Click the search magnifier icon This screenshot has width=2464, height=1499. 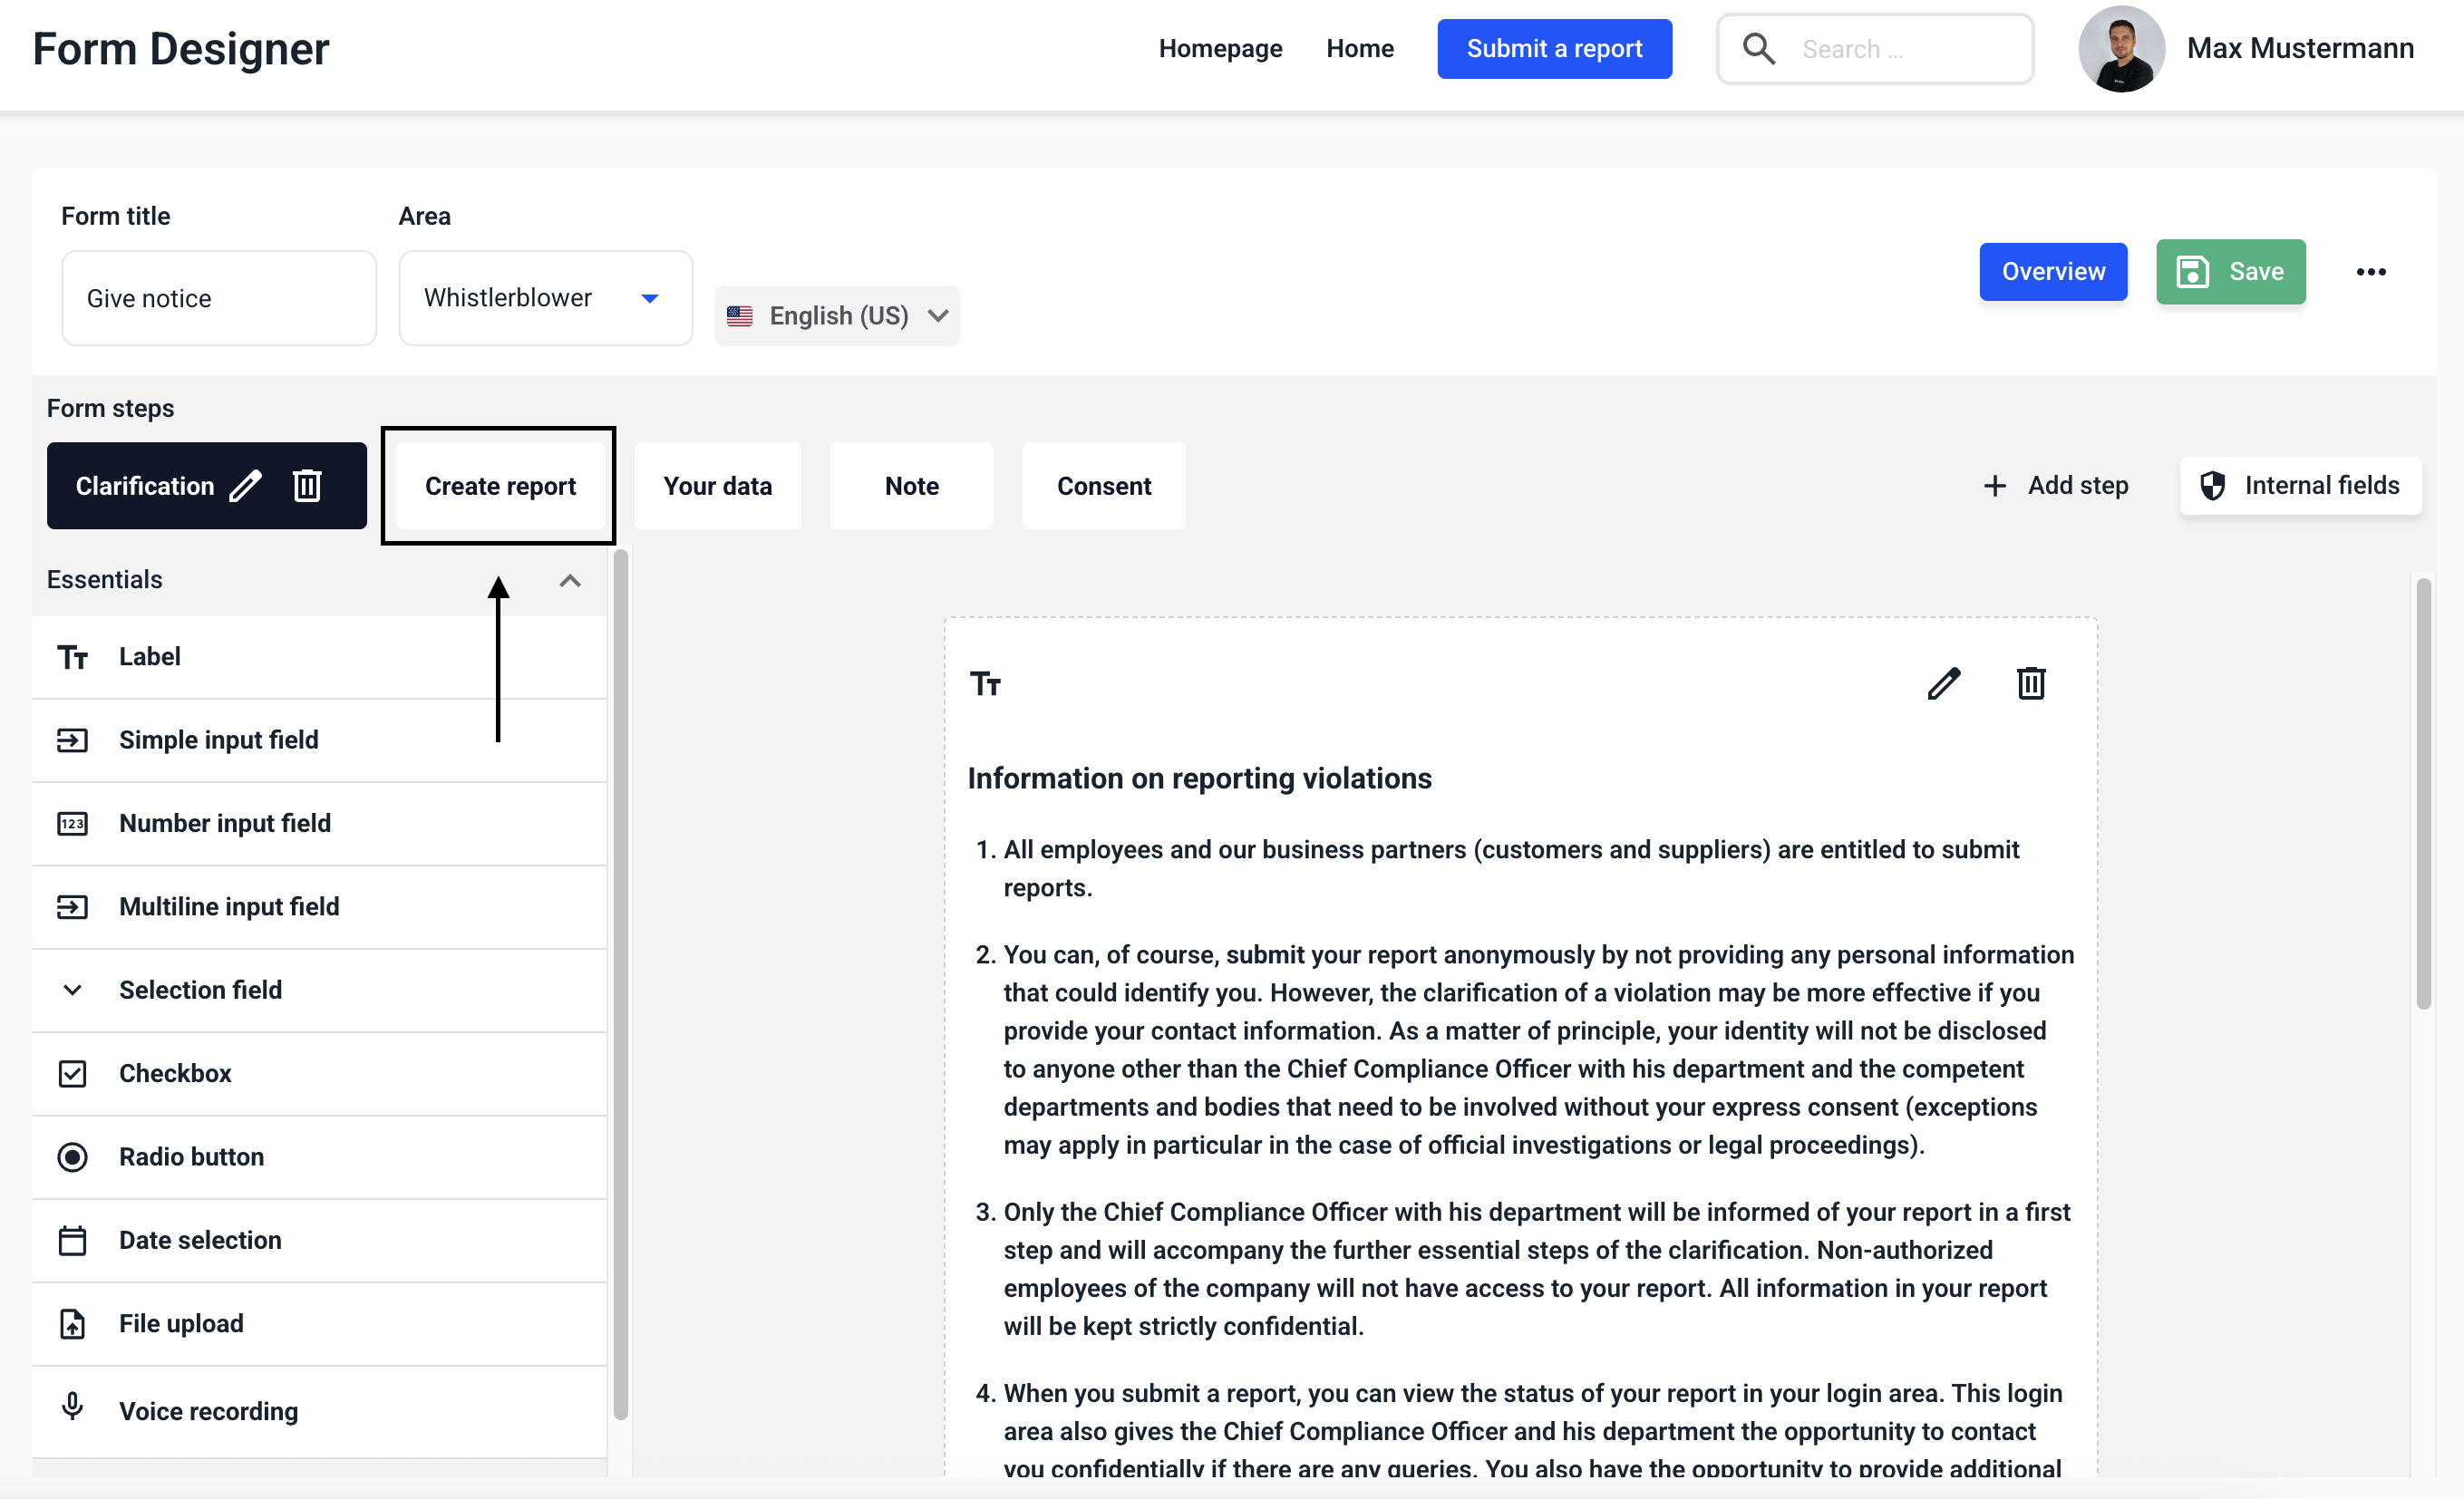1759,49
